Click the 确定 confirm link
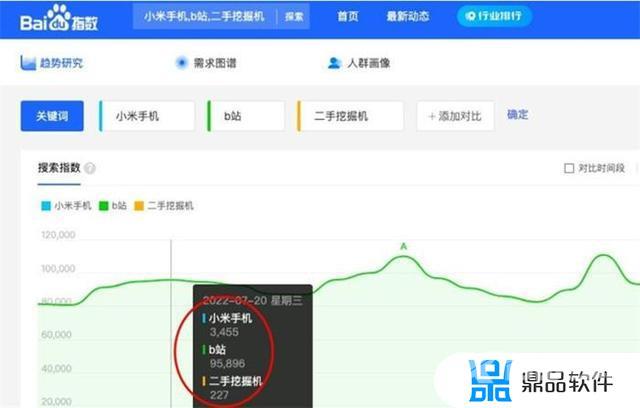The height and width of the screenshot is (408, 640). (518, 115)
